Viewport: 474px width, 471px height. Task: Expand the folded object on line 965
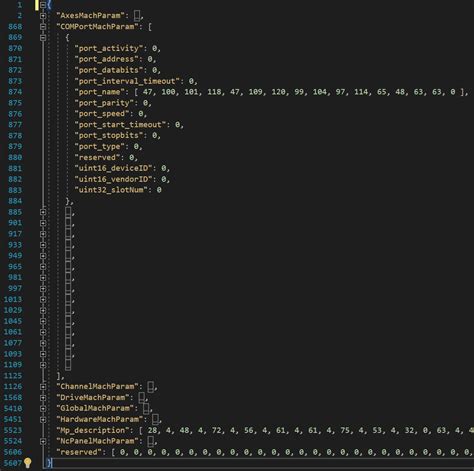[x=43, y=267]
